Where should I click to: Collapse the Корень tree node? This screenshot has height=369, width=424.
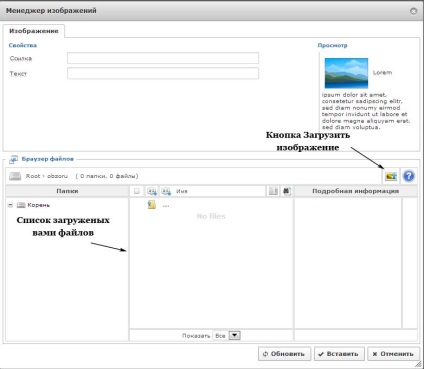tap(10, 205)
